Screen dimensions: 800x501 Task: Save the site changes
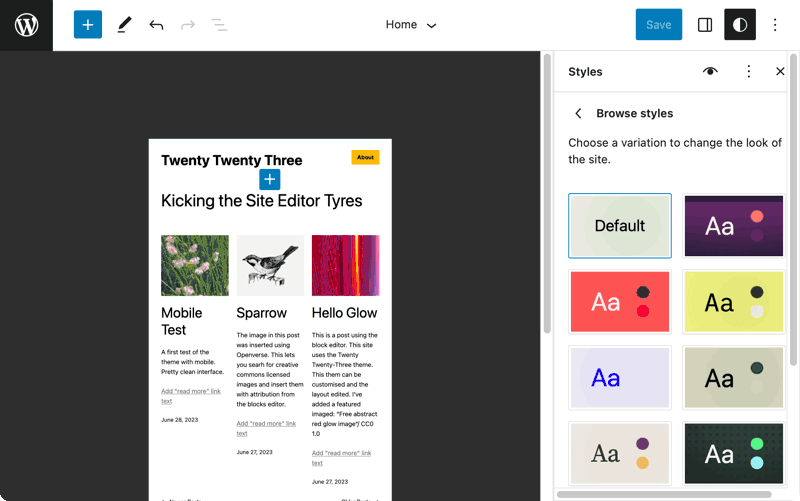[659, 24]
